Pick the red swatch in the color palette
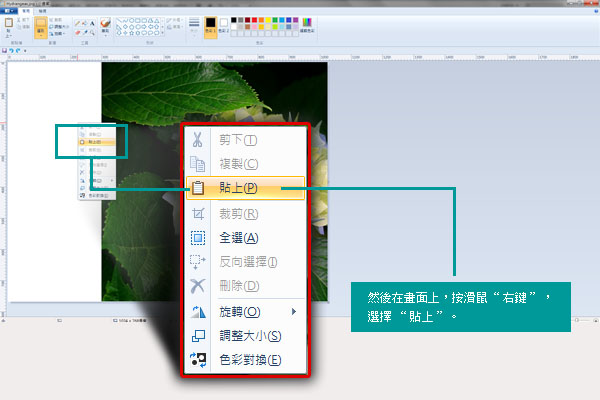Viewport: 600px width, 400px height. tap(254, 20)
